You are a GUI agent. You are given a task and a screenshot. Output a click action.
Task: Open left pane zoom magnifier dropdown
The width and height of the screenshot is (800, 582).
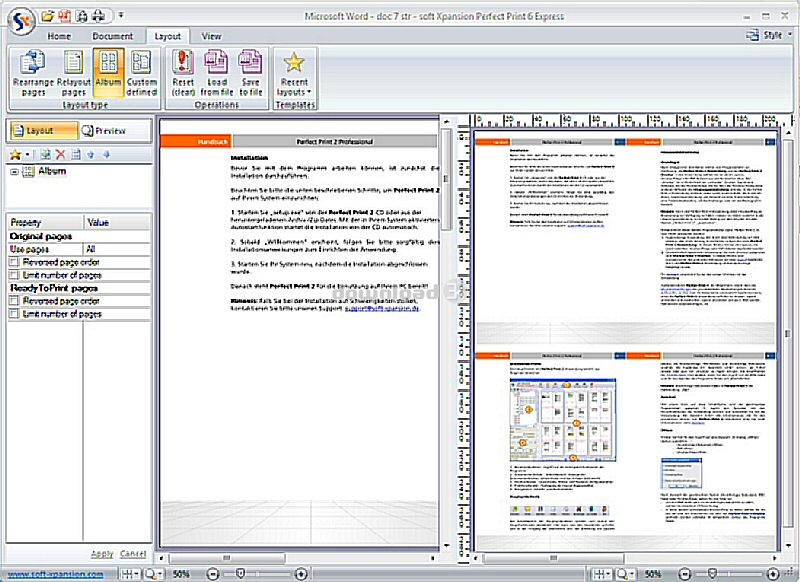154,574
